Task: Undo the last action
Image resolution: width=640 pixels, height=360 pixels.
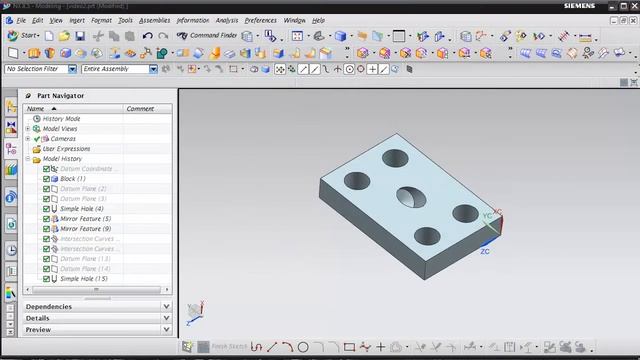Action: 147,36
